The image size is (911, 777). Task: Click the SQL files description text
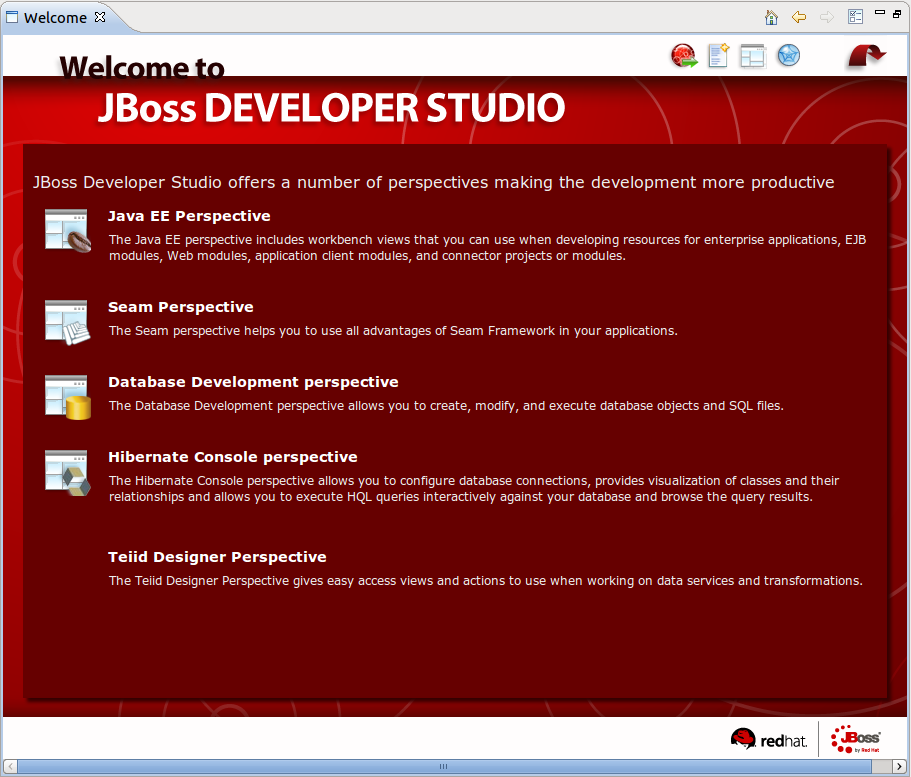(446, 406)
